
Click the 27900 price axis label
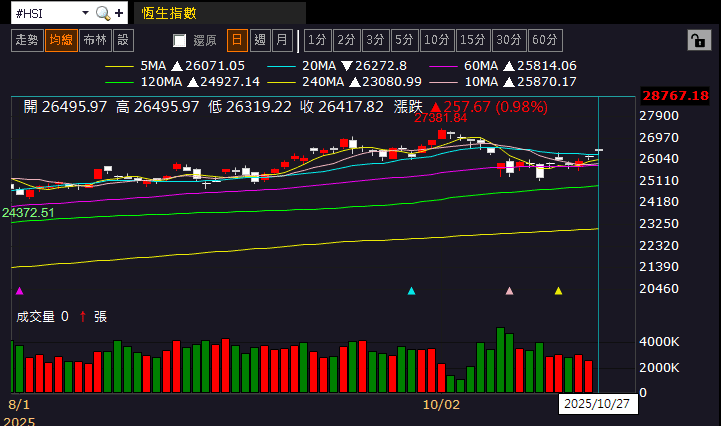(659, 116)
